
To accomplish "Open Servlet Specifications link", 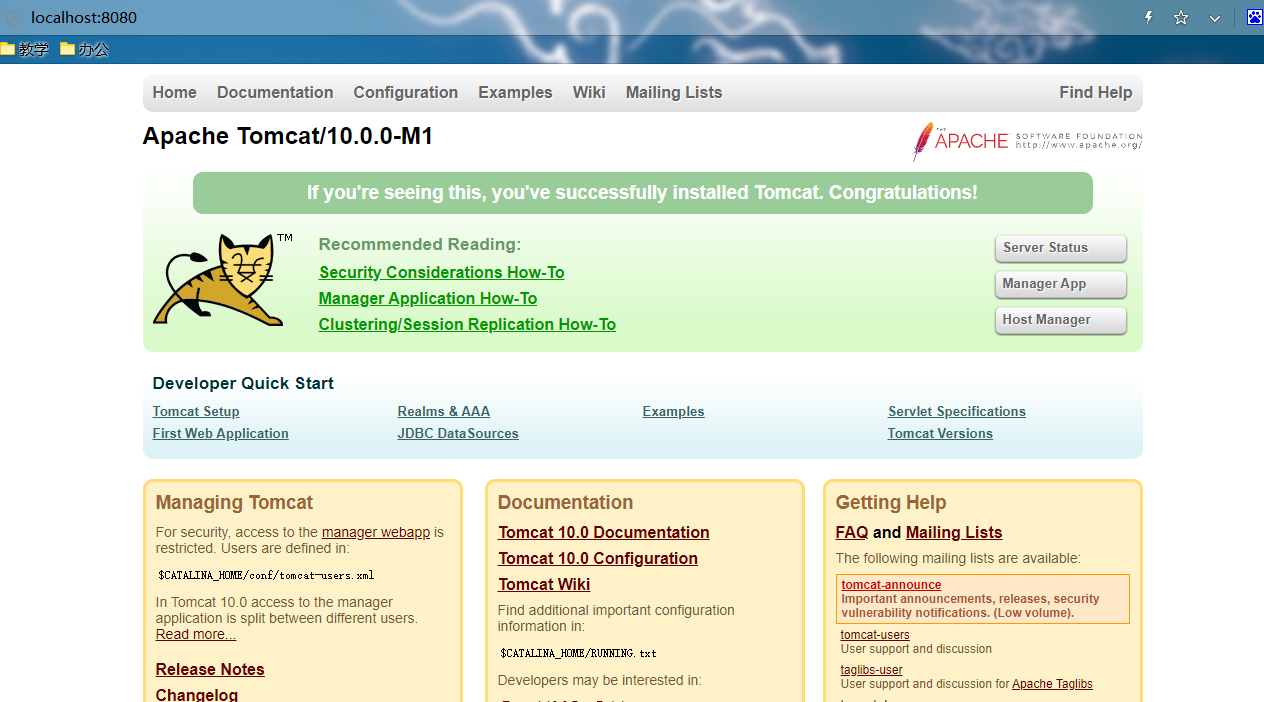I will click(957, 411).
